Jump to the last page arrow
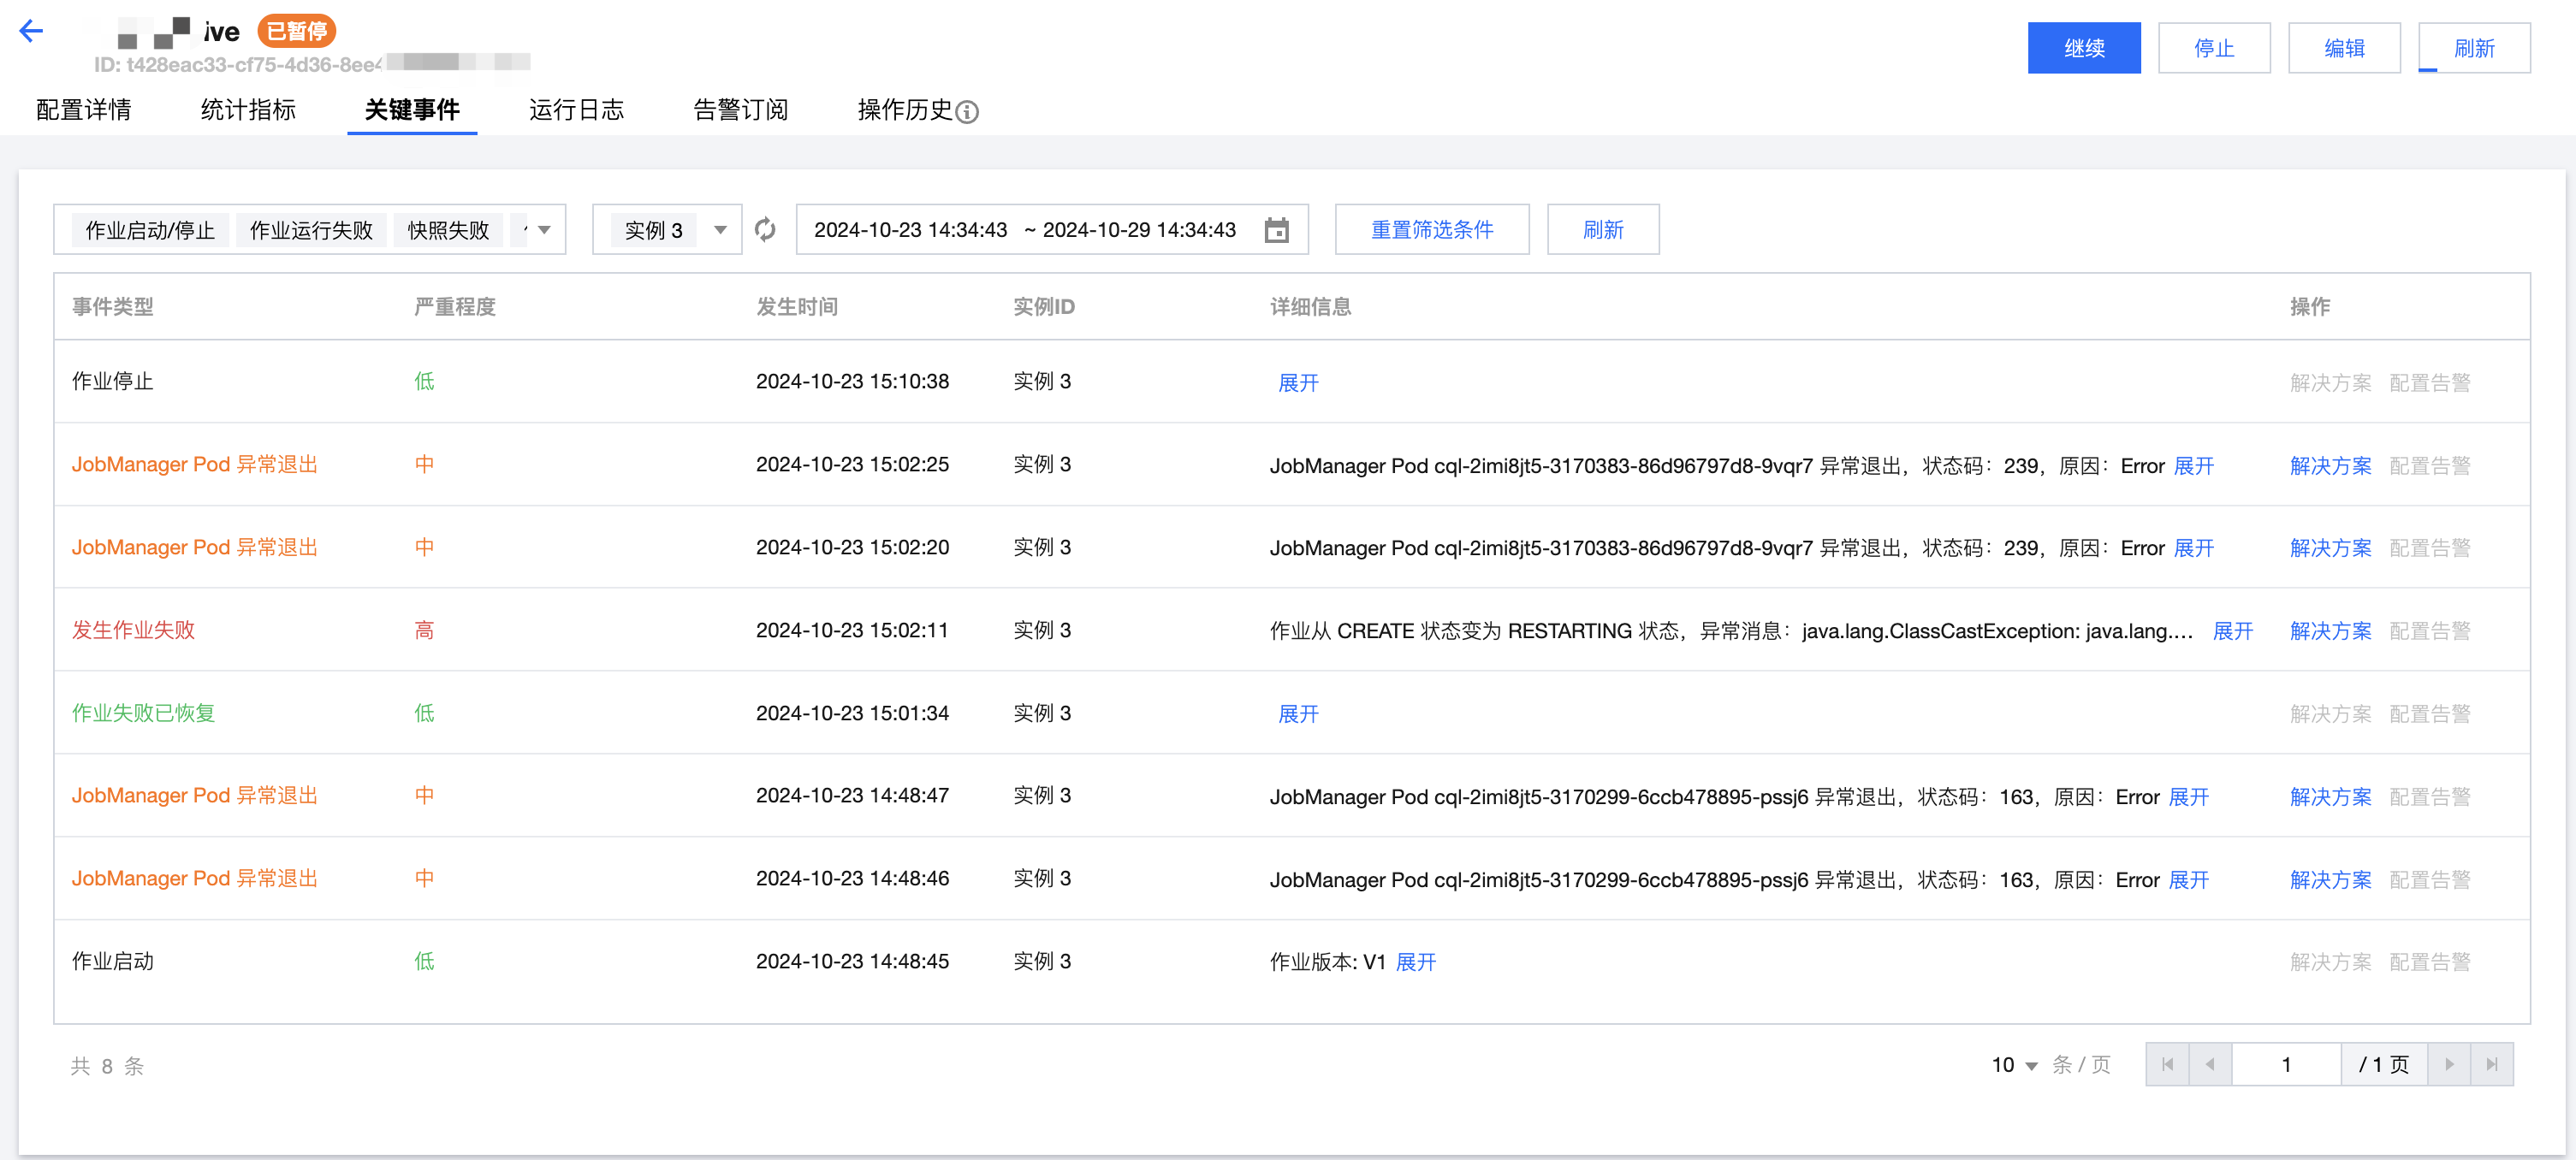The width and height of the screenshot is (2576, 1160). 2492,1064
